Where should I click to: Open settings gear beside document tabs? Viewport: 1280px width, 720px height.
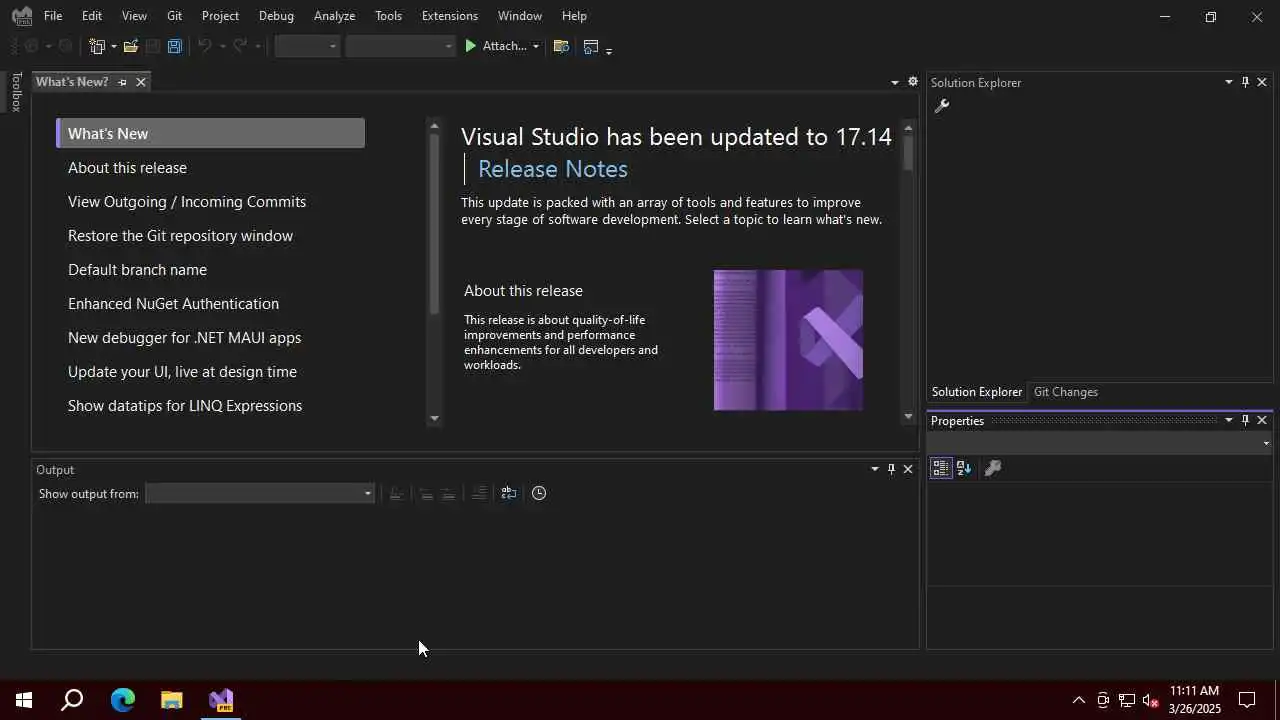(913, 82)
